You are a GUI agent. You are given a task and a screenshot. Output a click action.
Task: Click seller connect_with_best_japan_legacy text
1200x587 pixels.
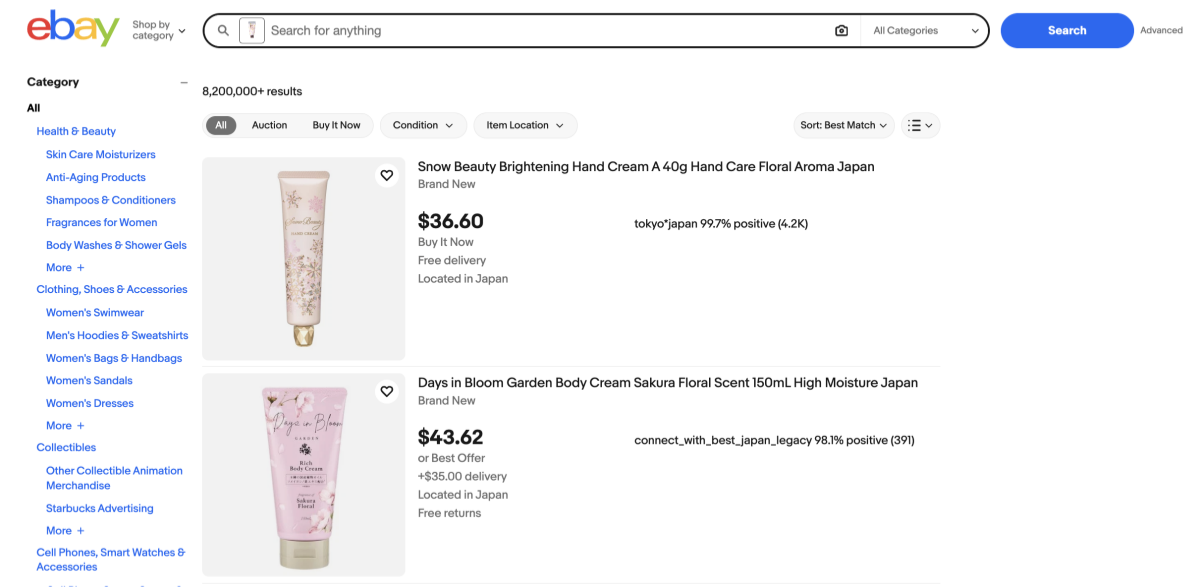tap(774, 440)
